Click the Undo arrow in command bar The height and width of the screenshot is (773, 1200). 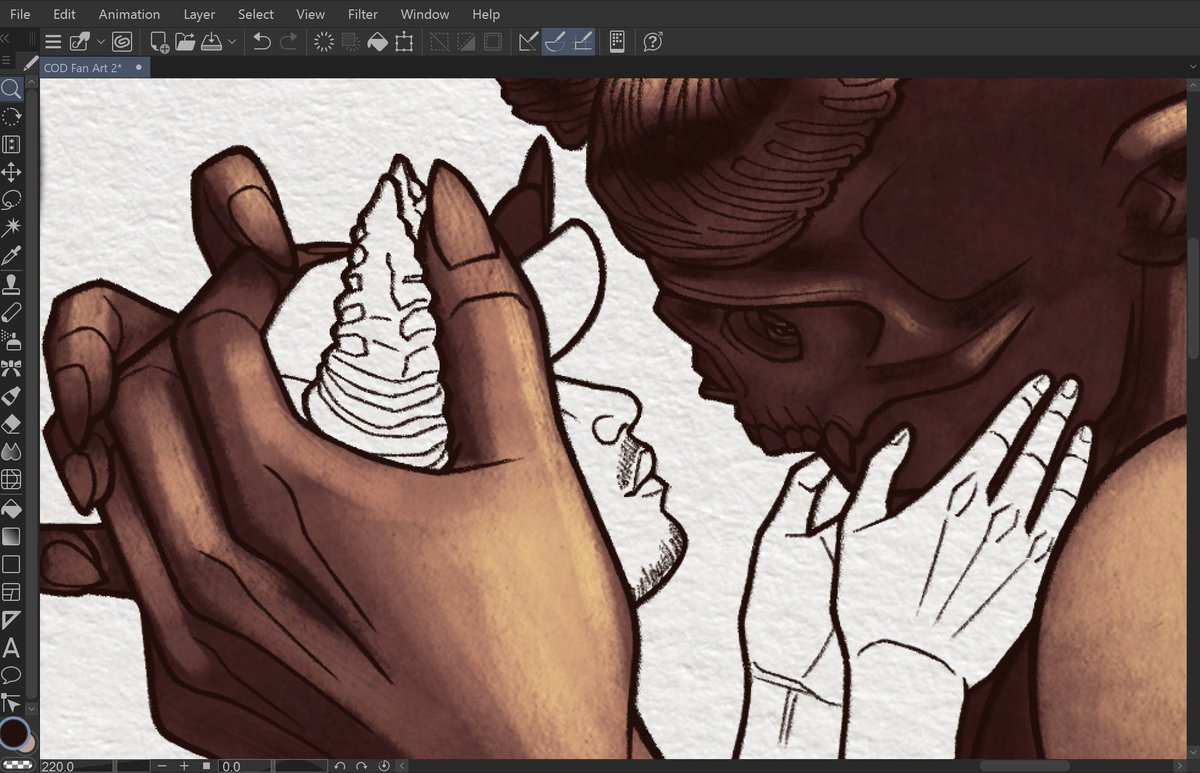pyautogui.click(x=262, y=42)
